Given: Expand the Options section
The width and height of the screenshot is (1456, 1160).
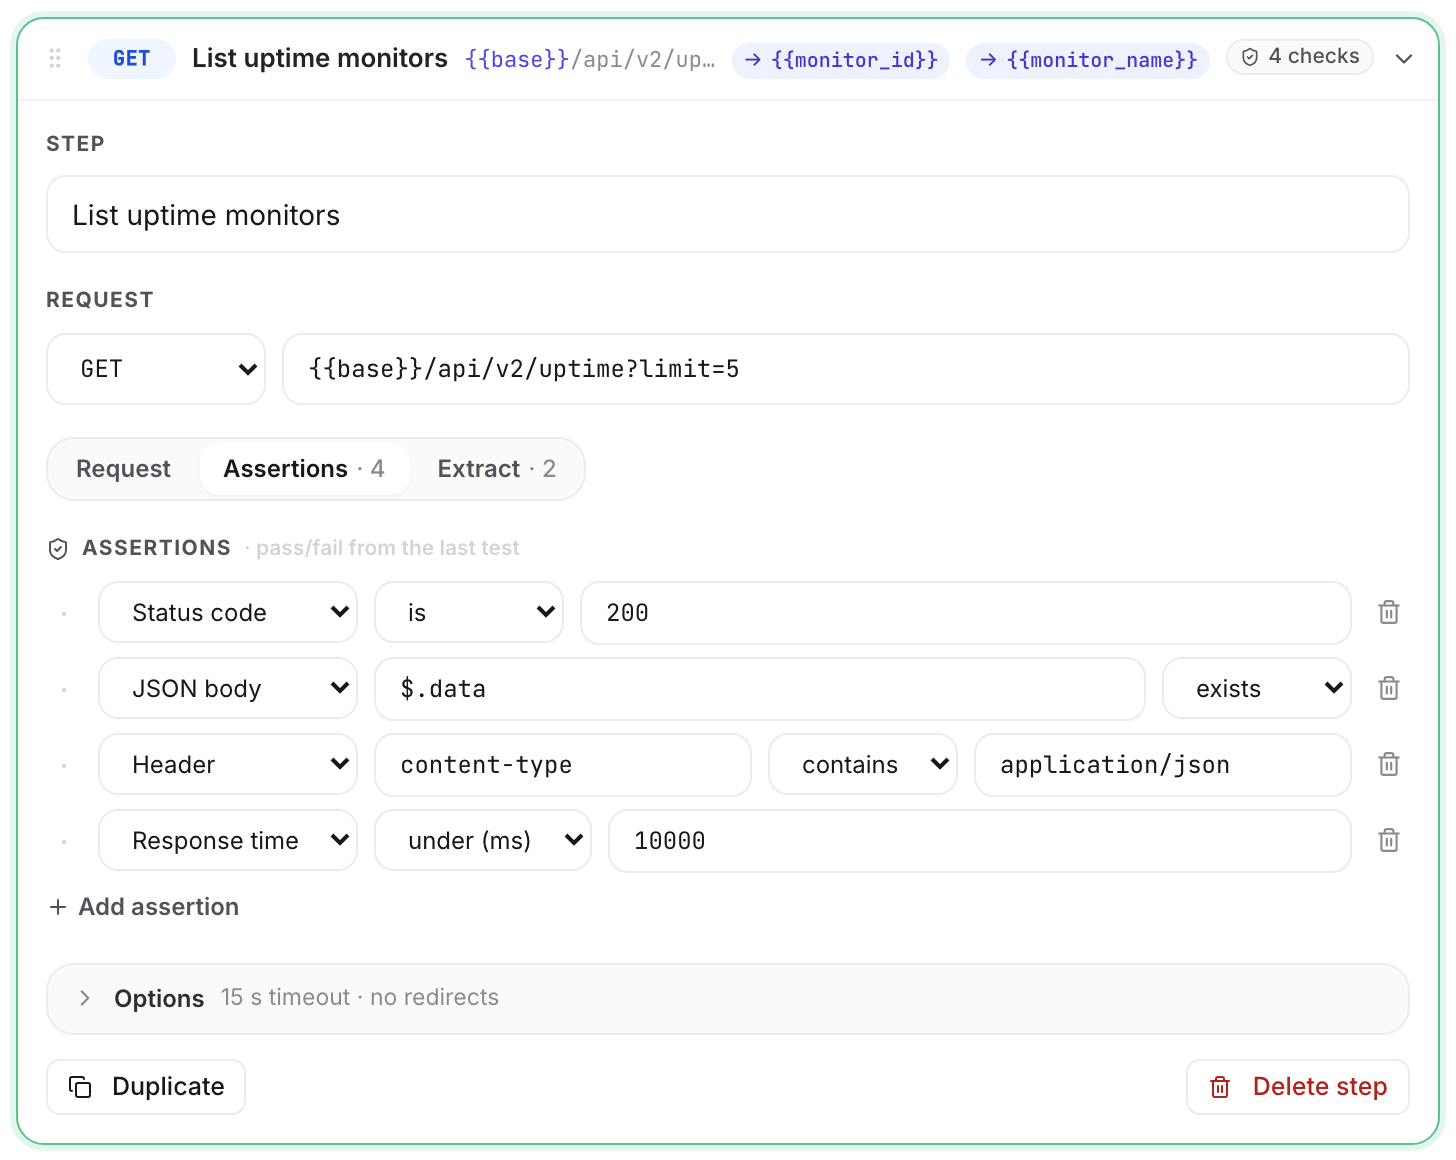Looking at the screenshot, I should point(728,998).
